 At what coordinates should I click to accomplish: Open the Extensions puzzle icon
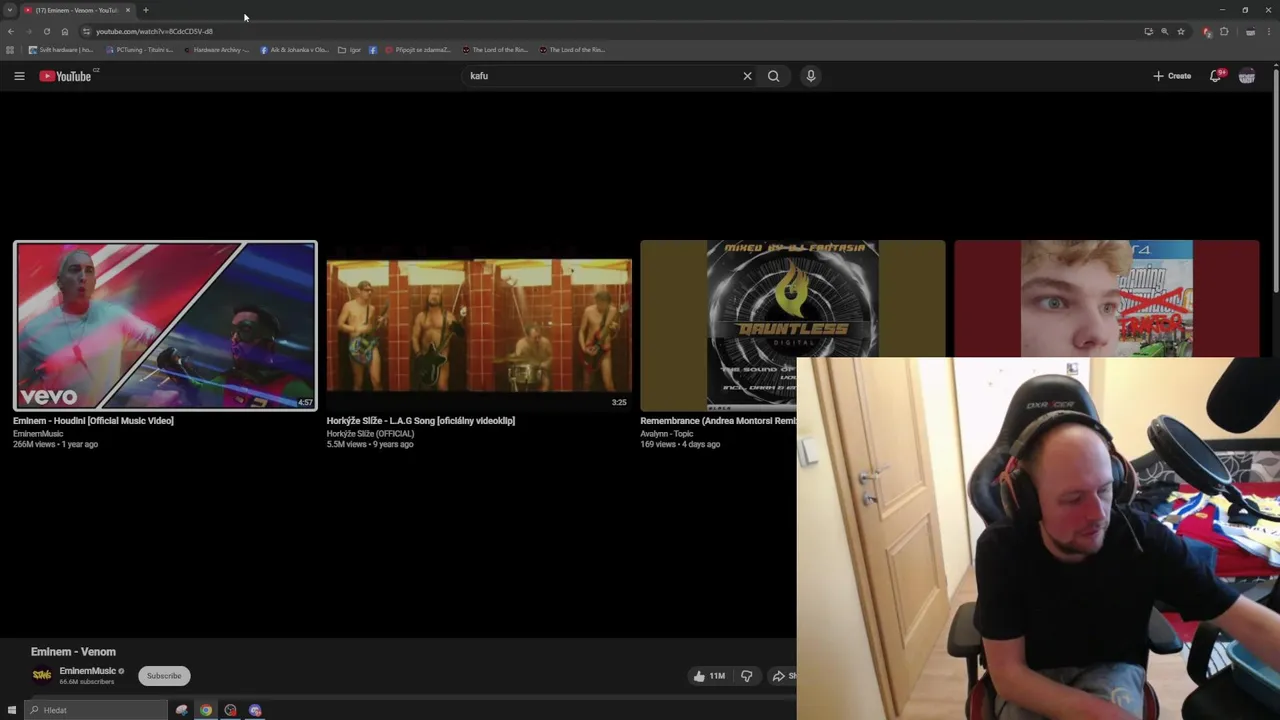pos(1224,32)
